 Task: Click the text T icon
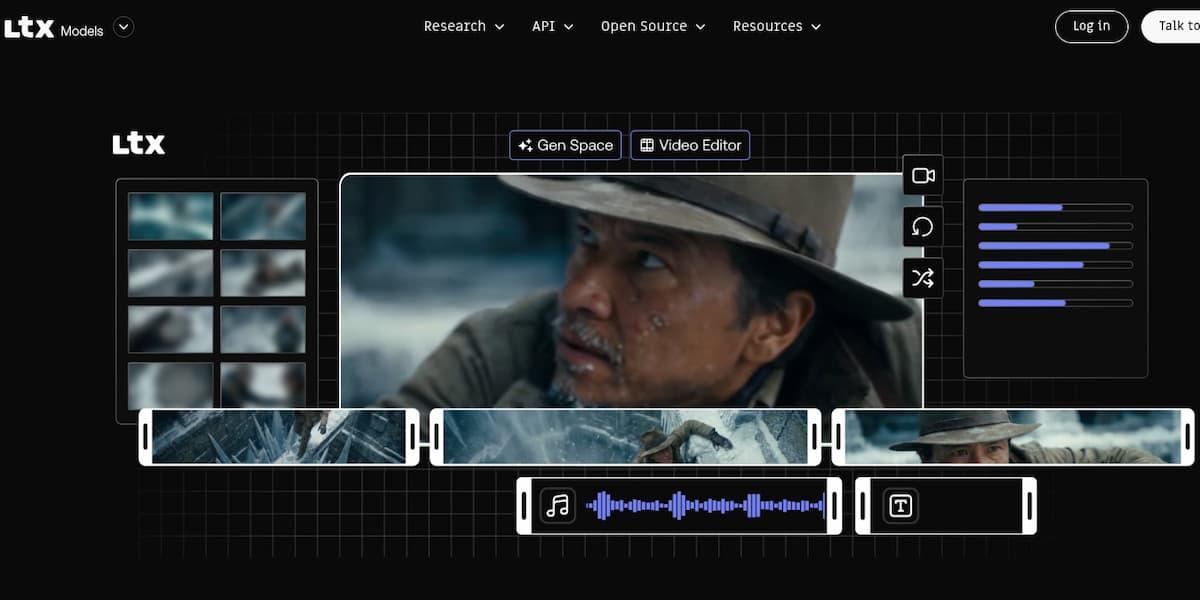(901, 506)
